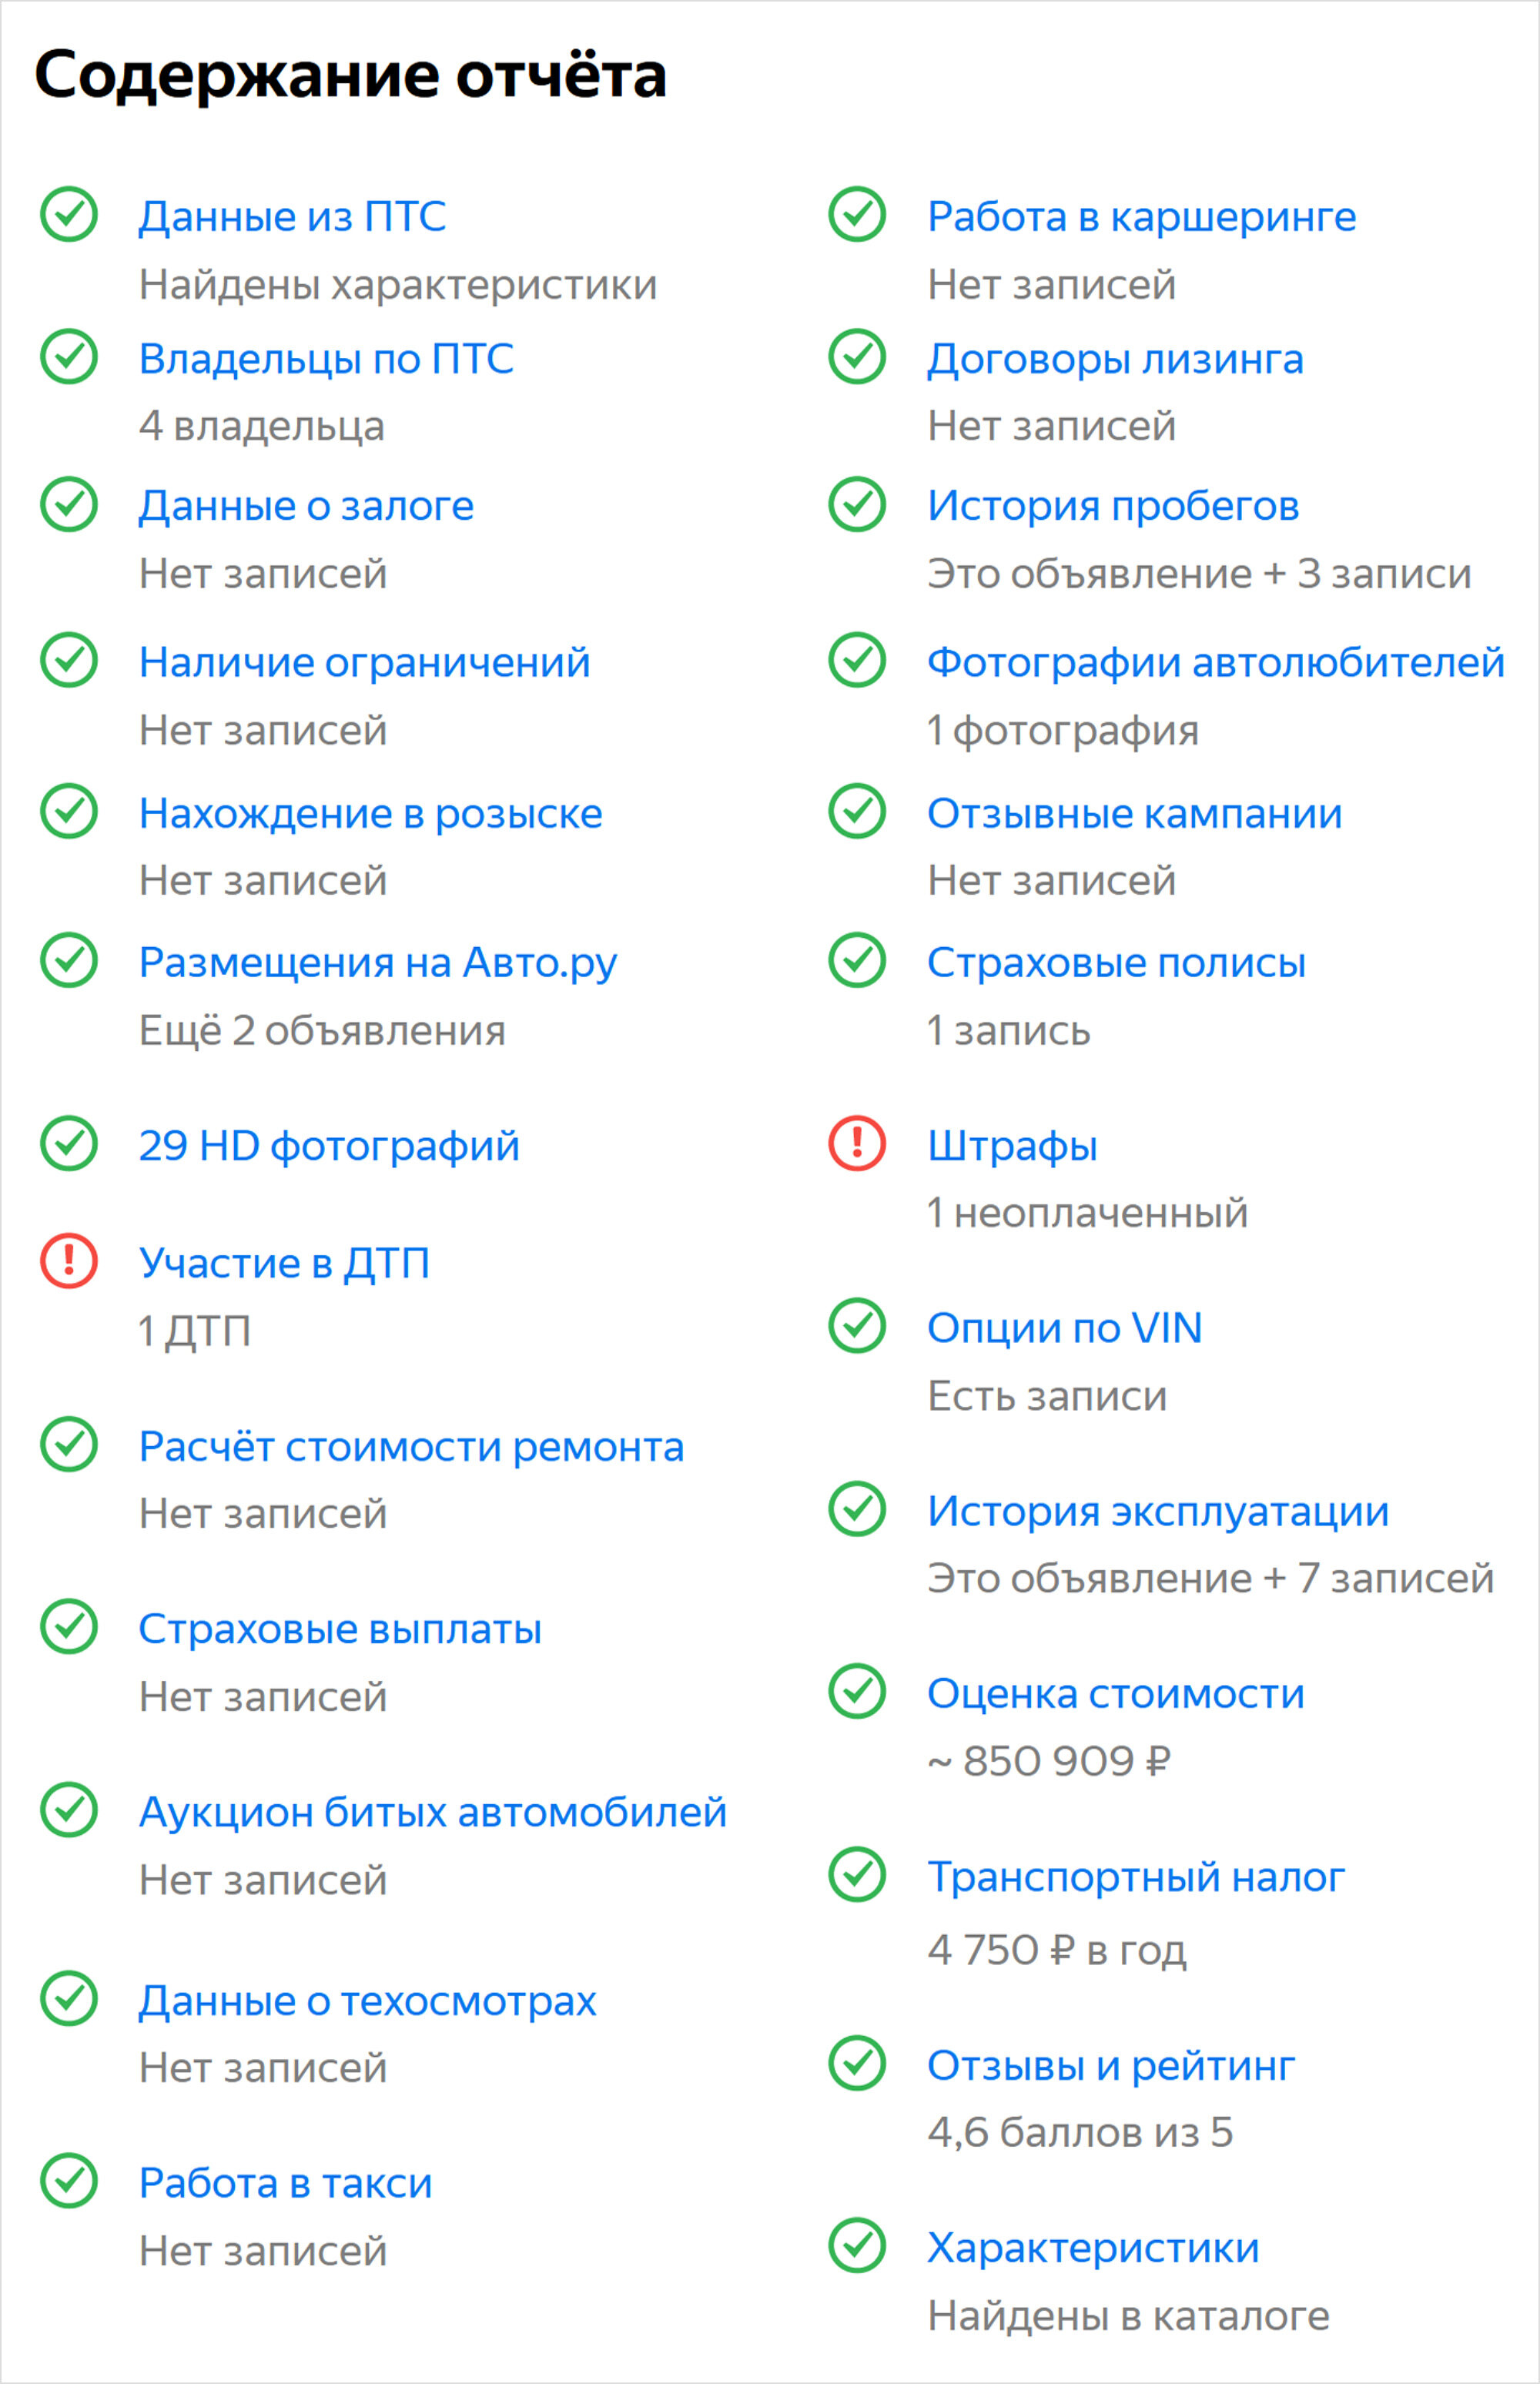Click the checkmark icon beside Оценка стоимости
1540x2384 pixels.
pyautogui.click(x=857, y=1691)
